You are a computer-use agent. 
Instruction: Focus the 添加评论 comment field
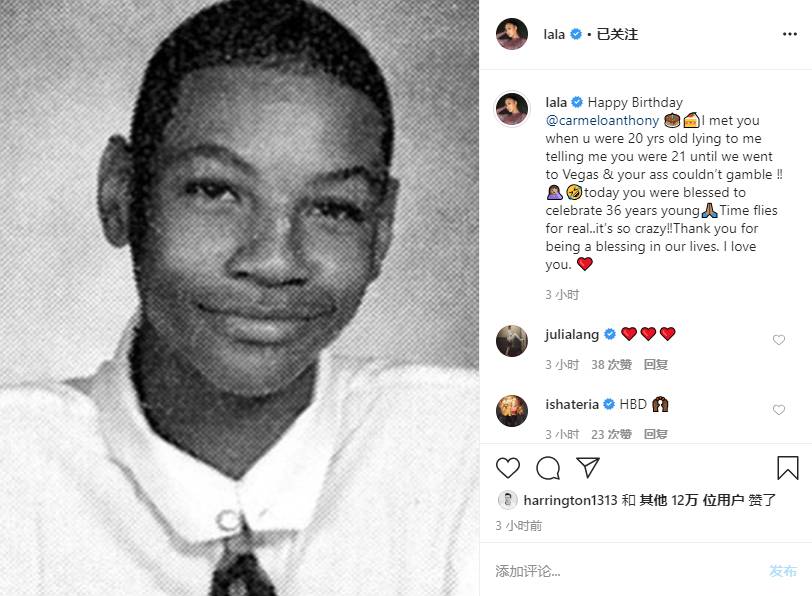pyautogui.click(x=627, y=571)
